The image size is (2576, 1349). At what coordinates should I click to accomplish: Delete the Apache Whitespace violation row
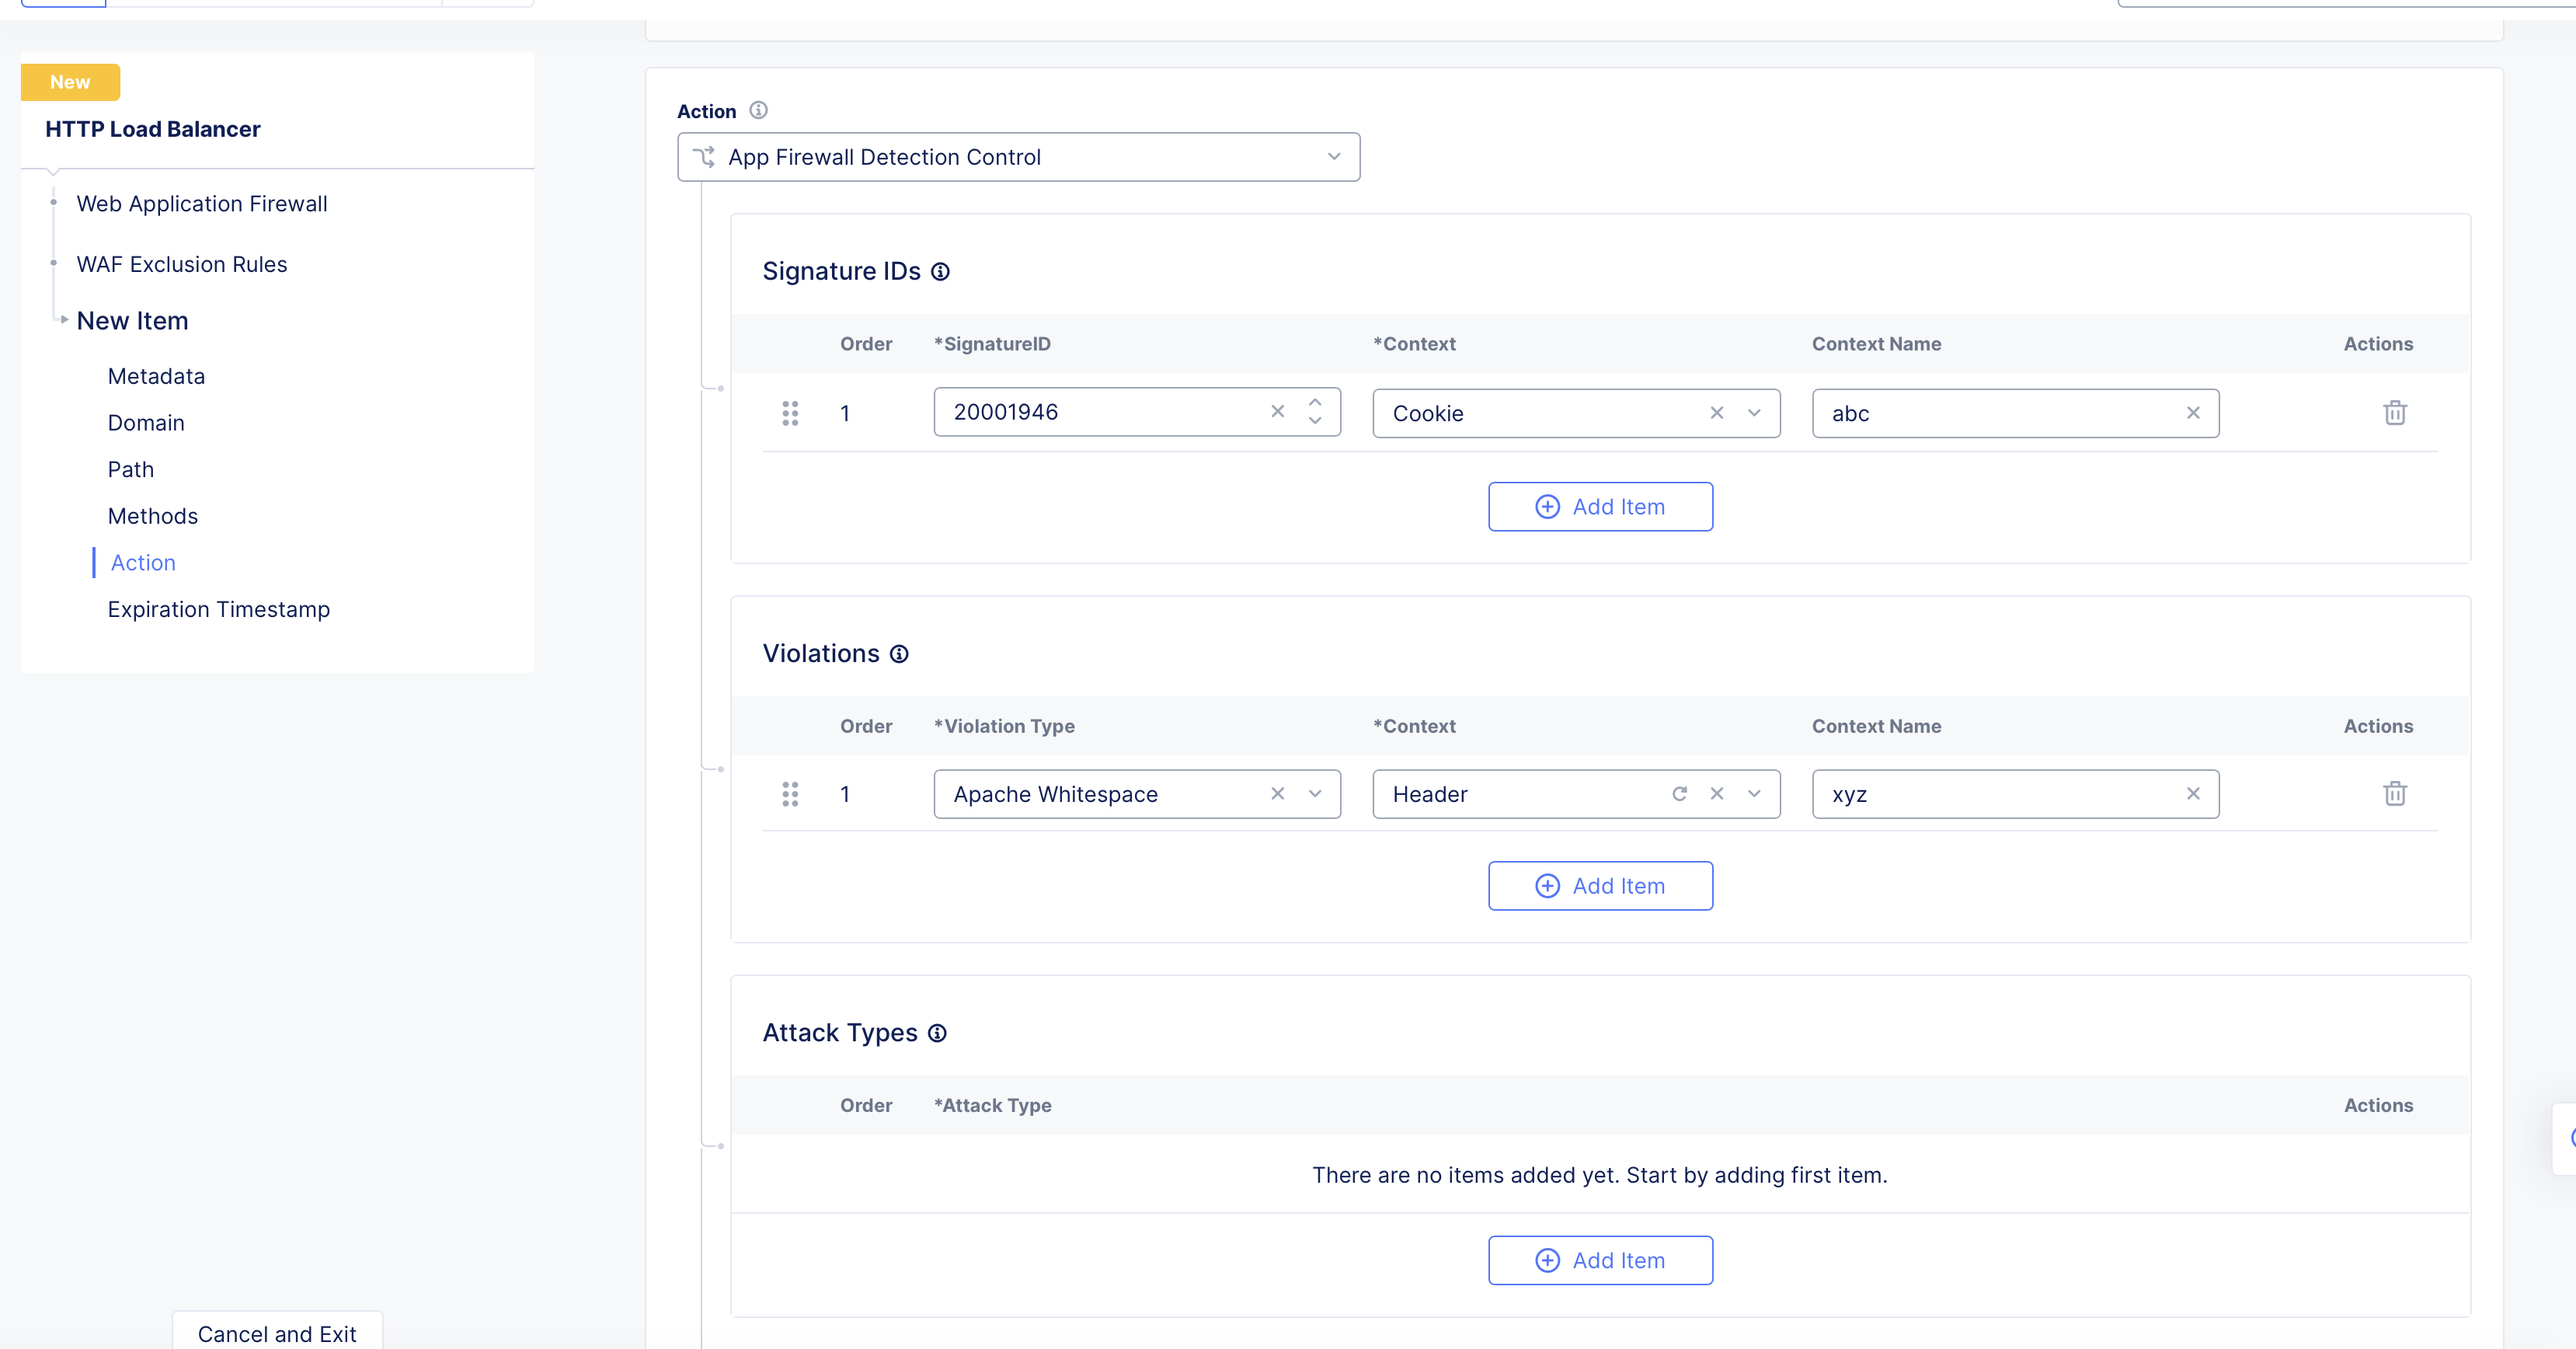coord(2394,794)
